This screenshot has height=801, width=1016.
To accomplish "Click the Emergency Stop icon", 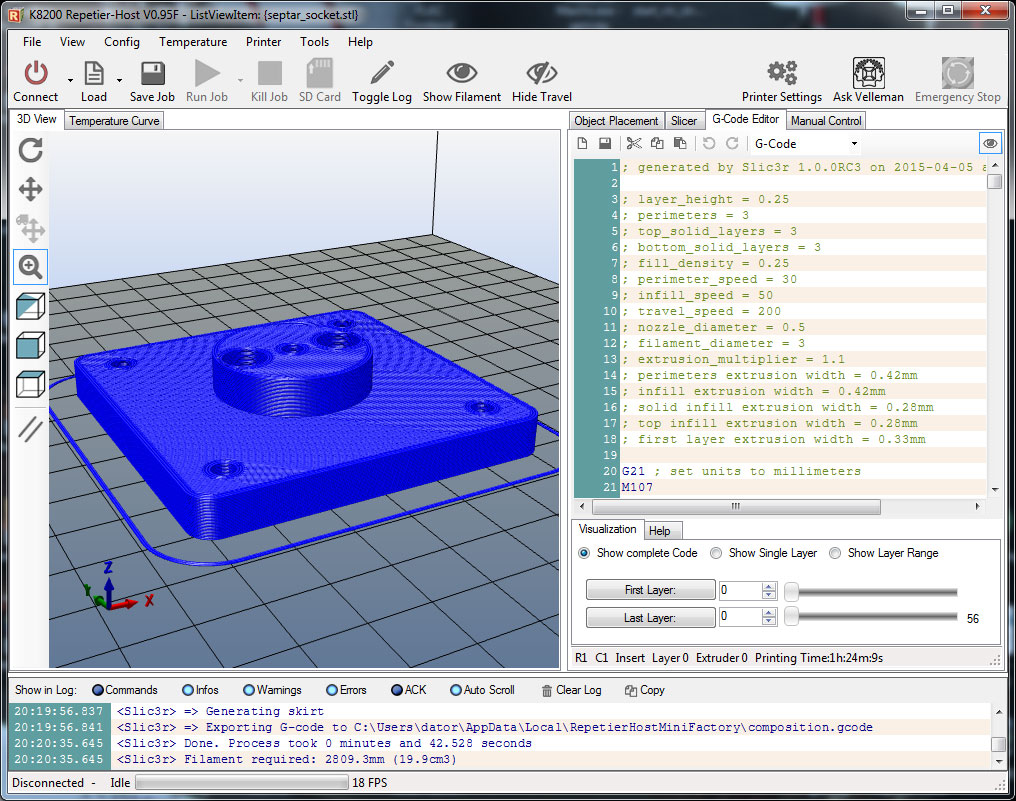I will pos(958,73).
